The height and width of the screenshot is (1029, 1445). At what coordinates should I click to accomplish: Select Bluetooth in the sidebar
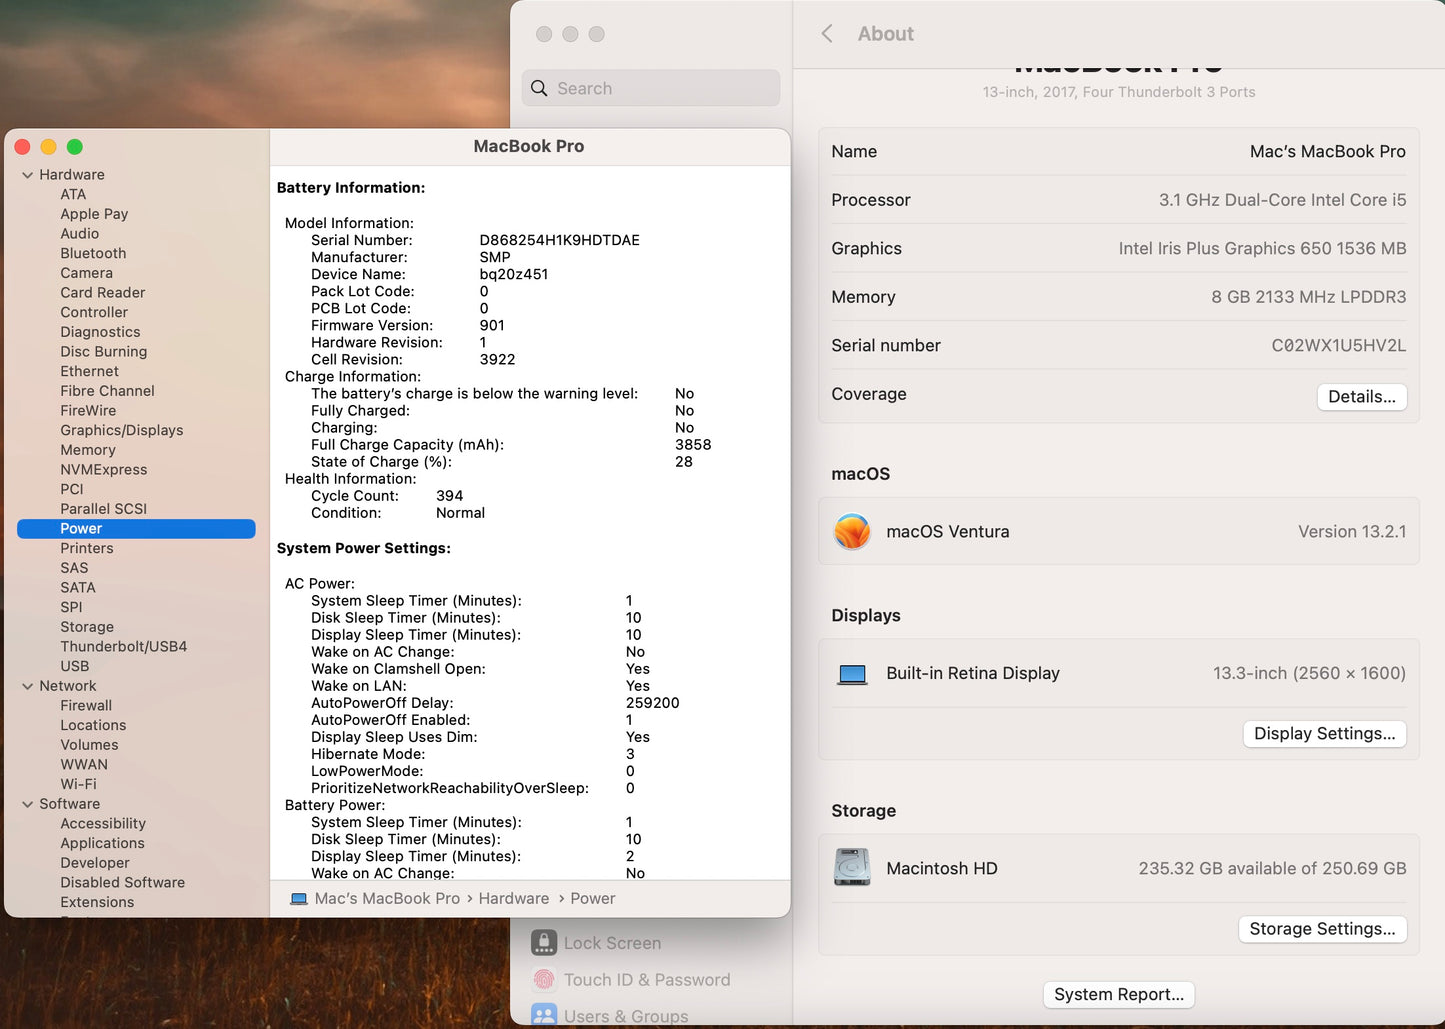[x=93, y=253]
